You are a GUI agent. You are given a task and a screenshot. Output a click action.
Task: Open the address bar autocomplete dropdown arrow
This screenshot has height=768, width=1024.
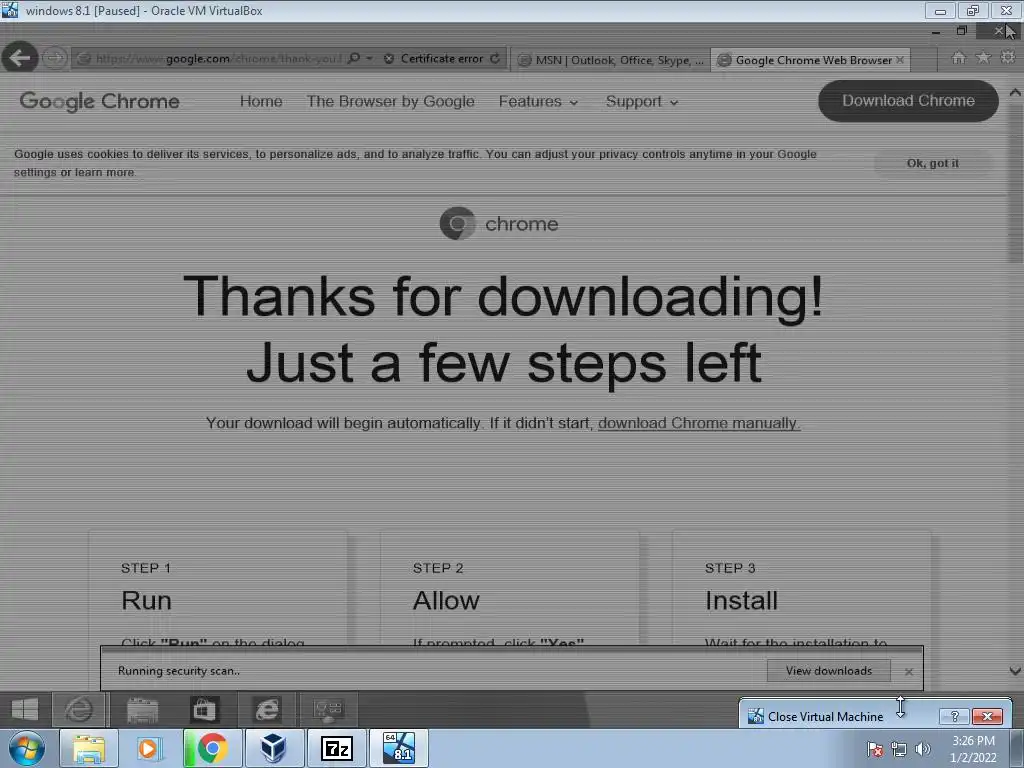click(370, 58)
